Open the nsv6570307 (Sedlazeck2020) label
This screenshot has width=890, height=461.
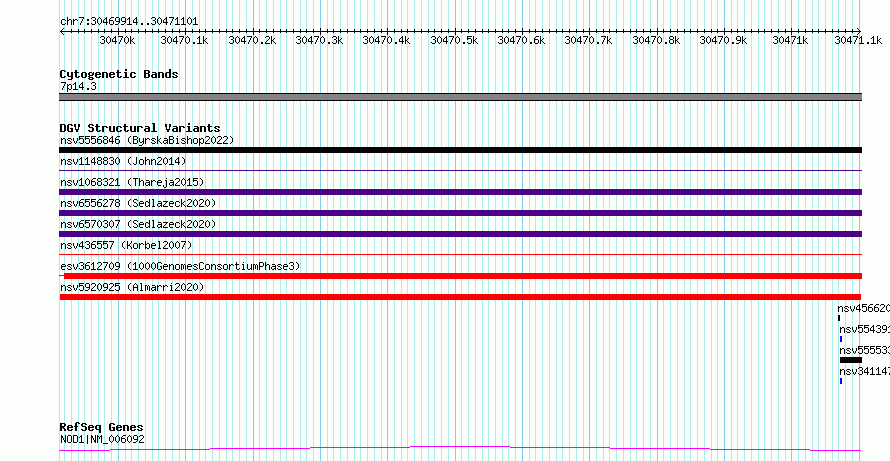point(138,224)
